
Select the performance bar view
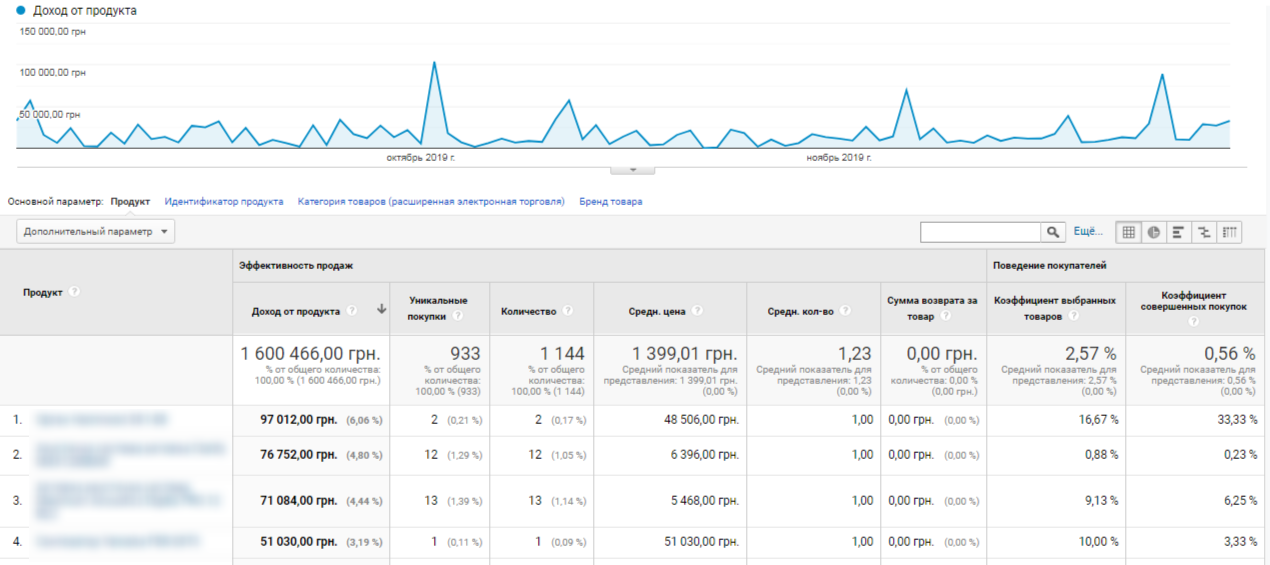pyautogui.click(x=1179, y=232)
